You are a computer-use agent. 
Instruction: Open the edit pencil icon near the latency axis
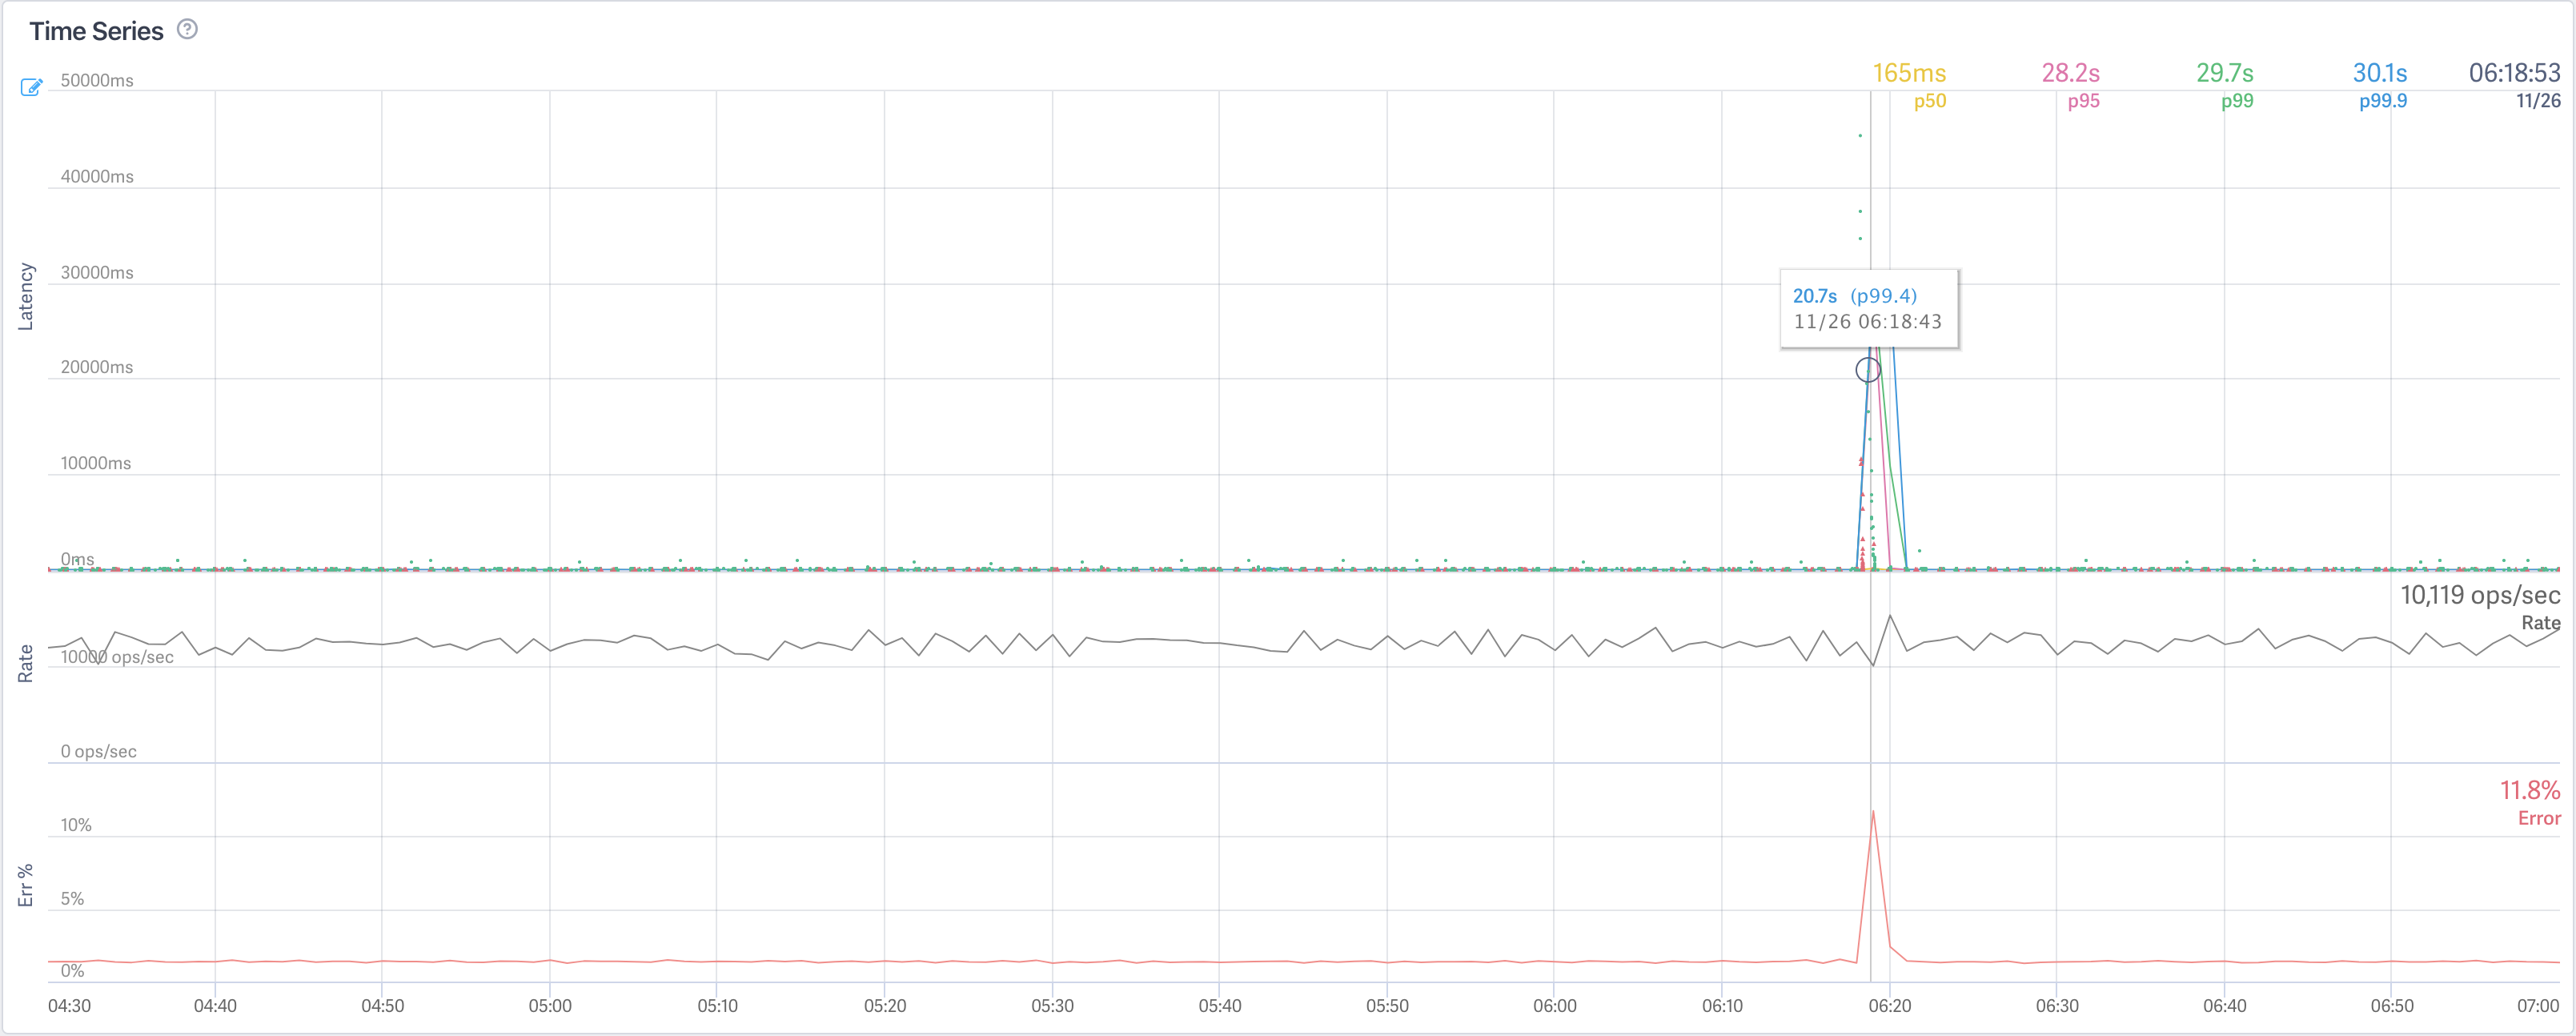[x=32, y=87]
